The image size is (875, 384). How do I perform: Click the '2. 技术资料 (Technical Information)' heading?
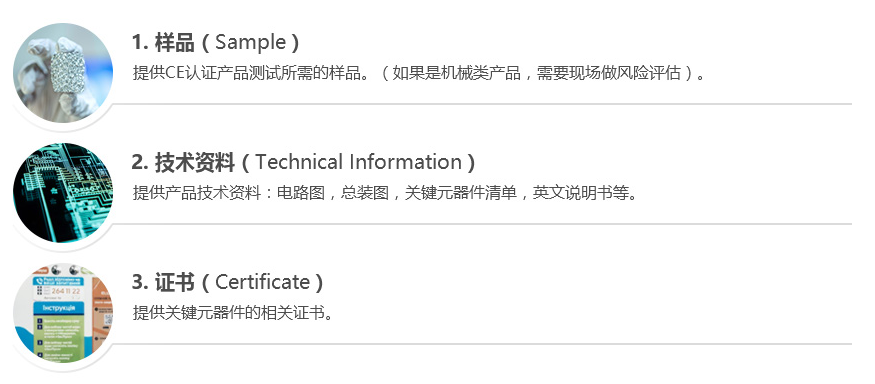[304, 162]
